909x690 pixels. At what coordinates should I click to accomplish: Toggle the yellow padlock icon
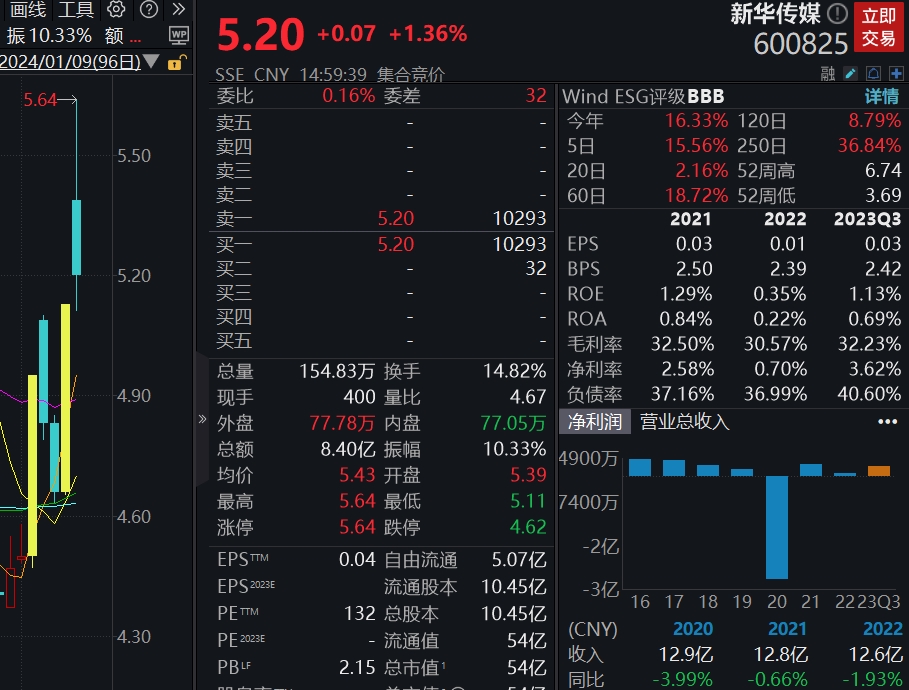pyautogui.click(x=176, y=62)
